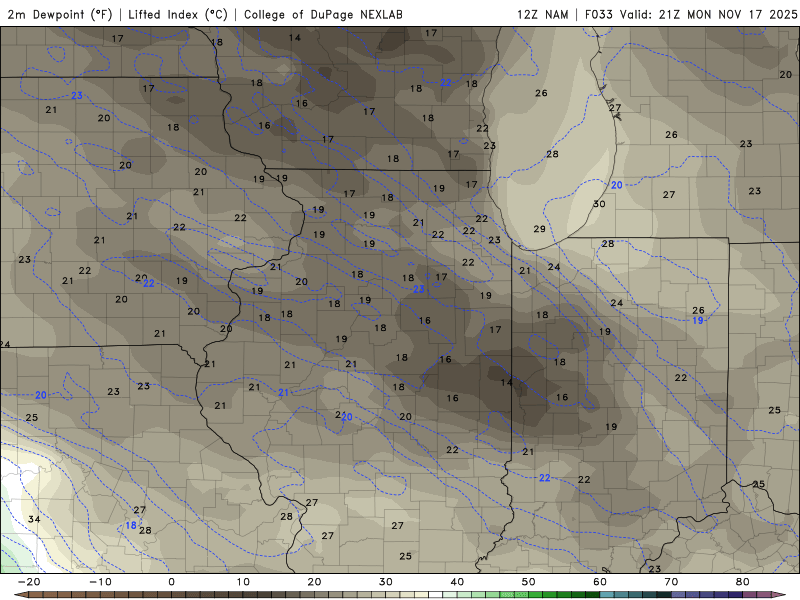Click the '80' label on color scale
This screenshot has height=600, width=800.
coord(743,582)
